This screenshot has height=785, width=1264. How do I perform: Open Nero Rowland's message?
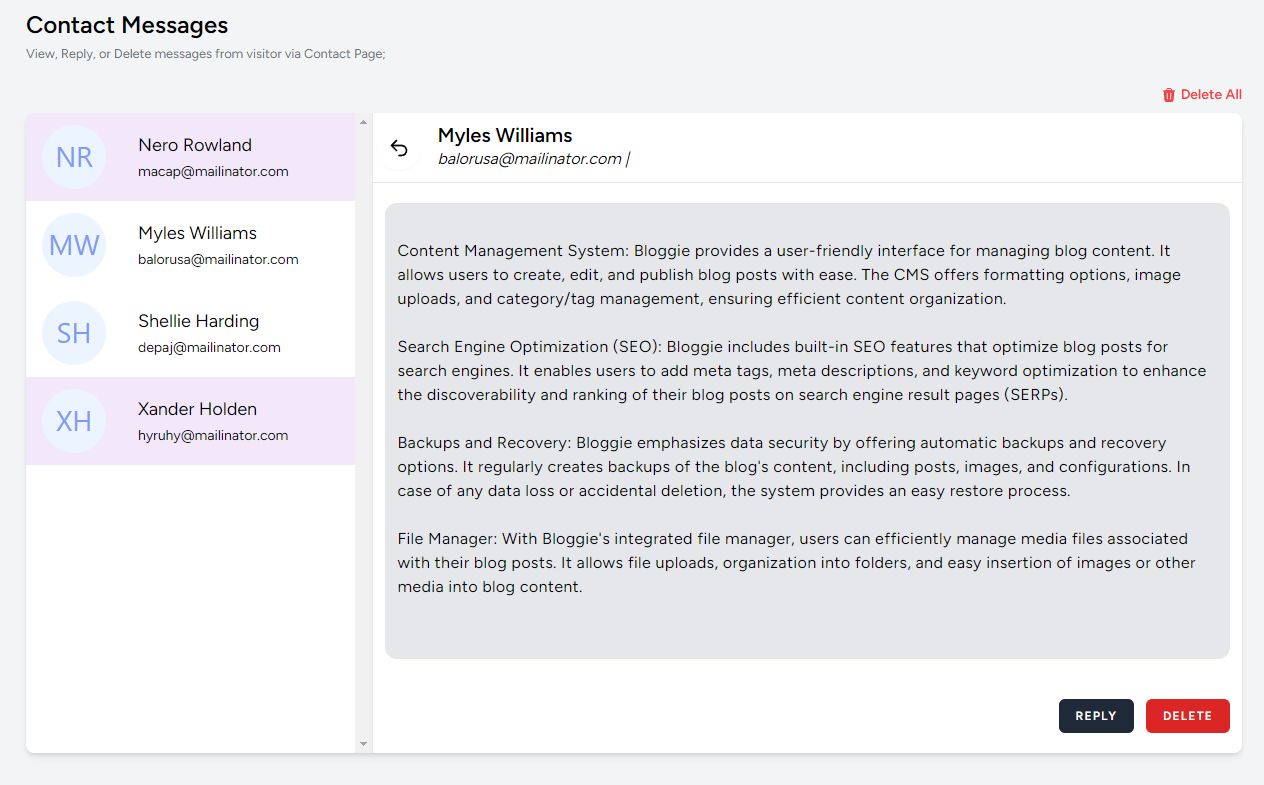coord(195,146)
